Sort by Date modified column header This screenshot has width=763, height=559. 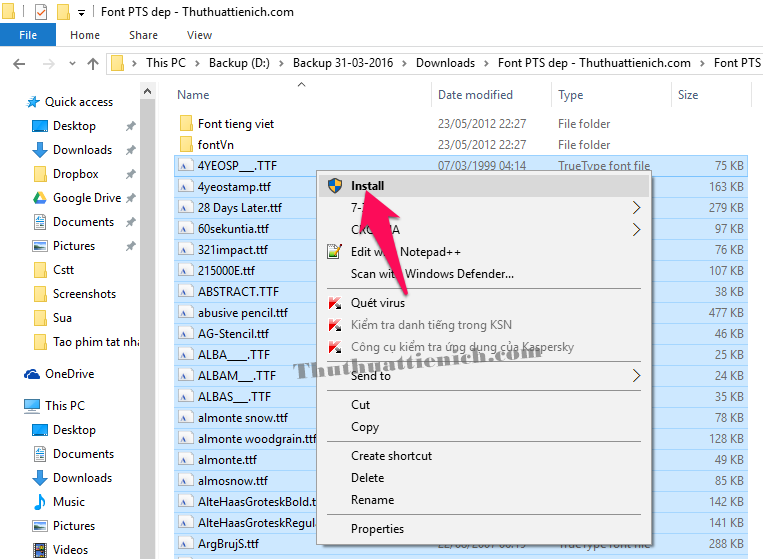click(475, 95)
